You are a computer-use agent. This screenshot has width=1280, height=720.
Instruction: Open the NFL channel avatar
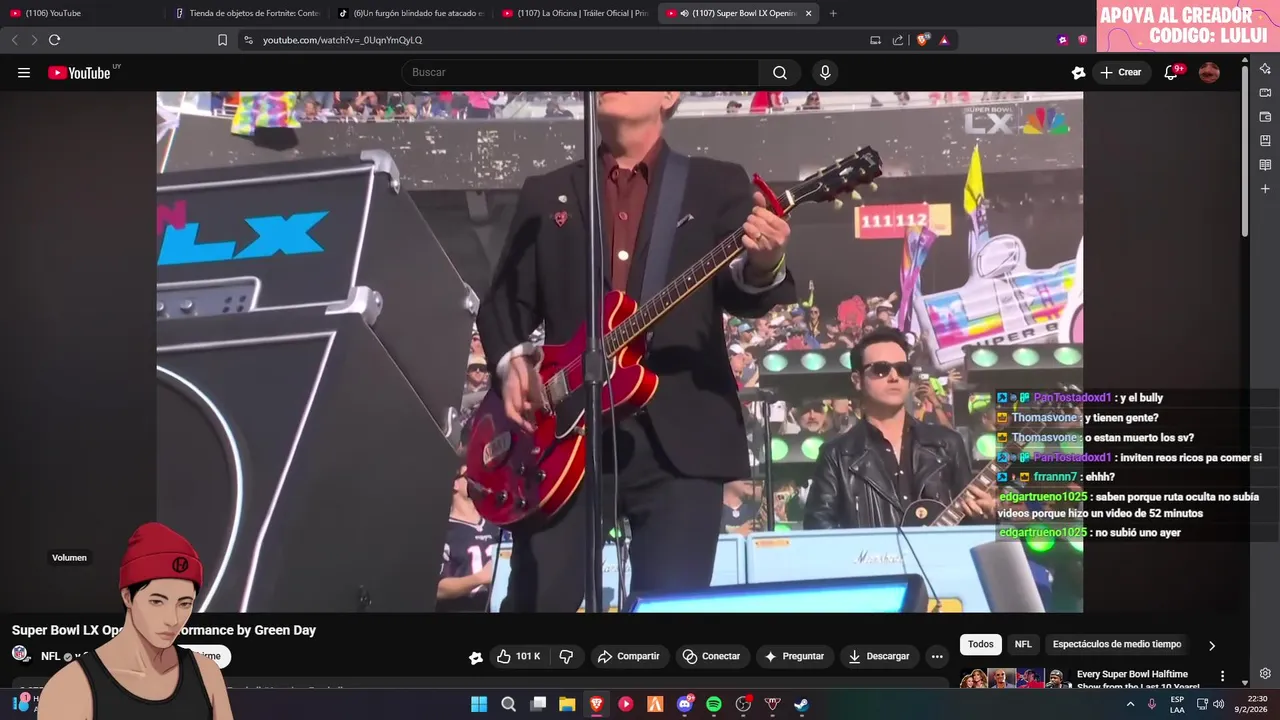click(x=21, y=654)
